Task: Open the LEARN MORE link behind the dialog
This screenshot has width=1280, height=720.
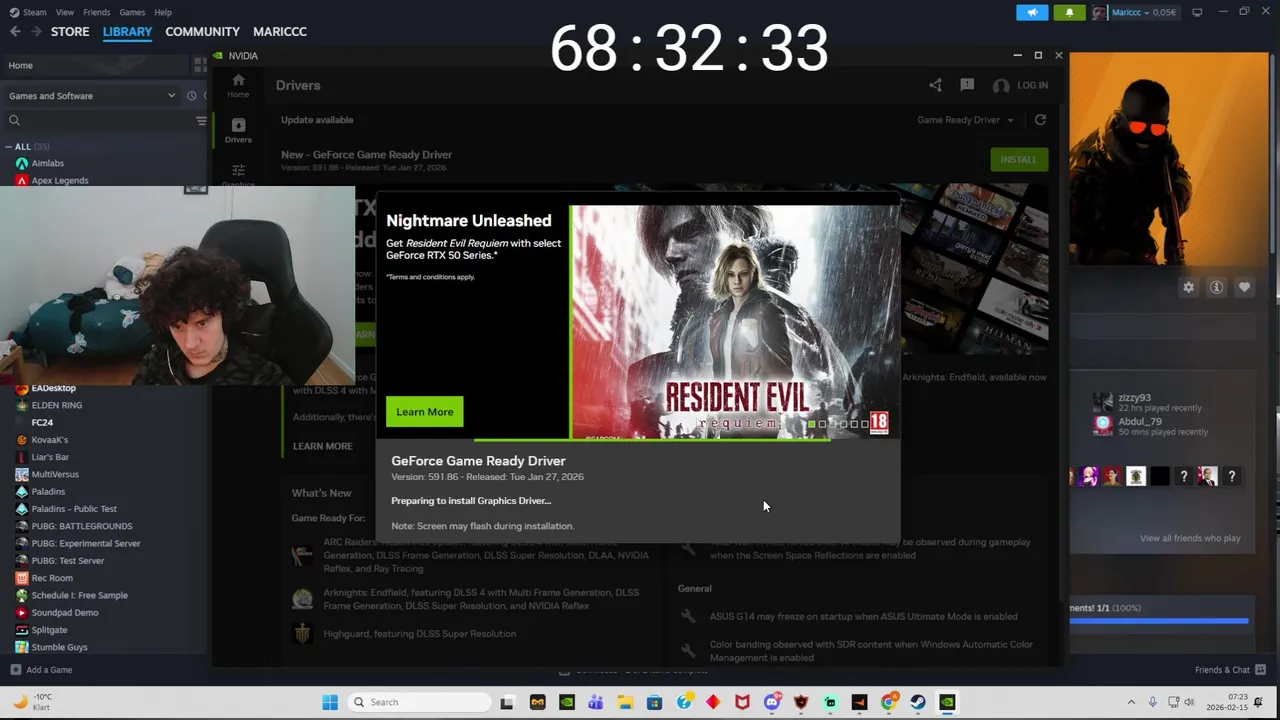Action: (x=322, y=446)
